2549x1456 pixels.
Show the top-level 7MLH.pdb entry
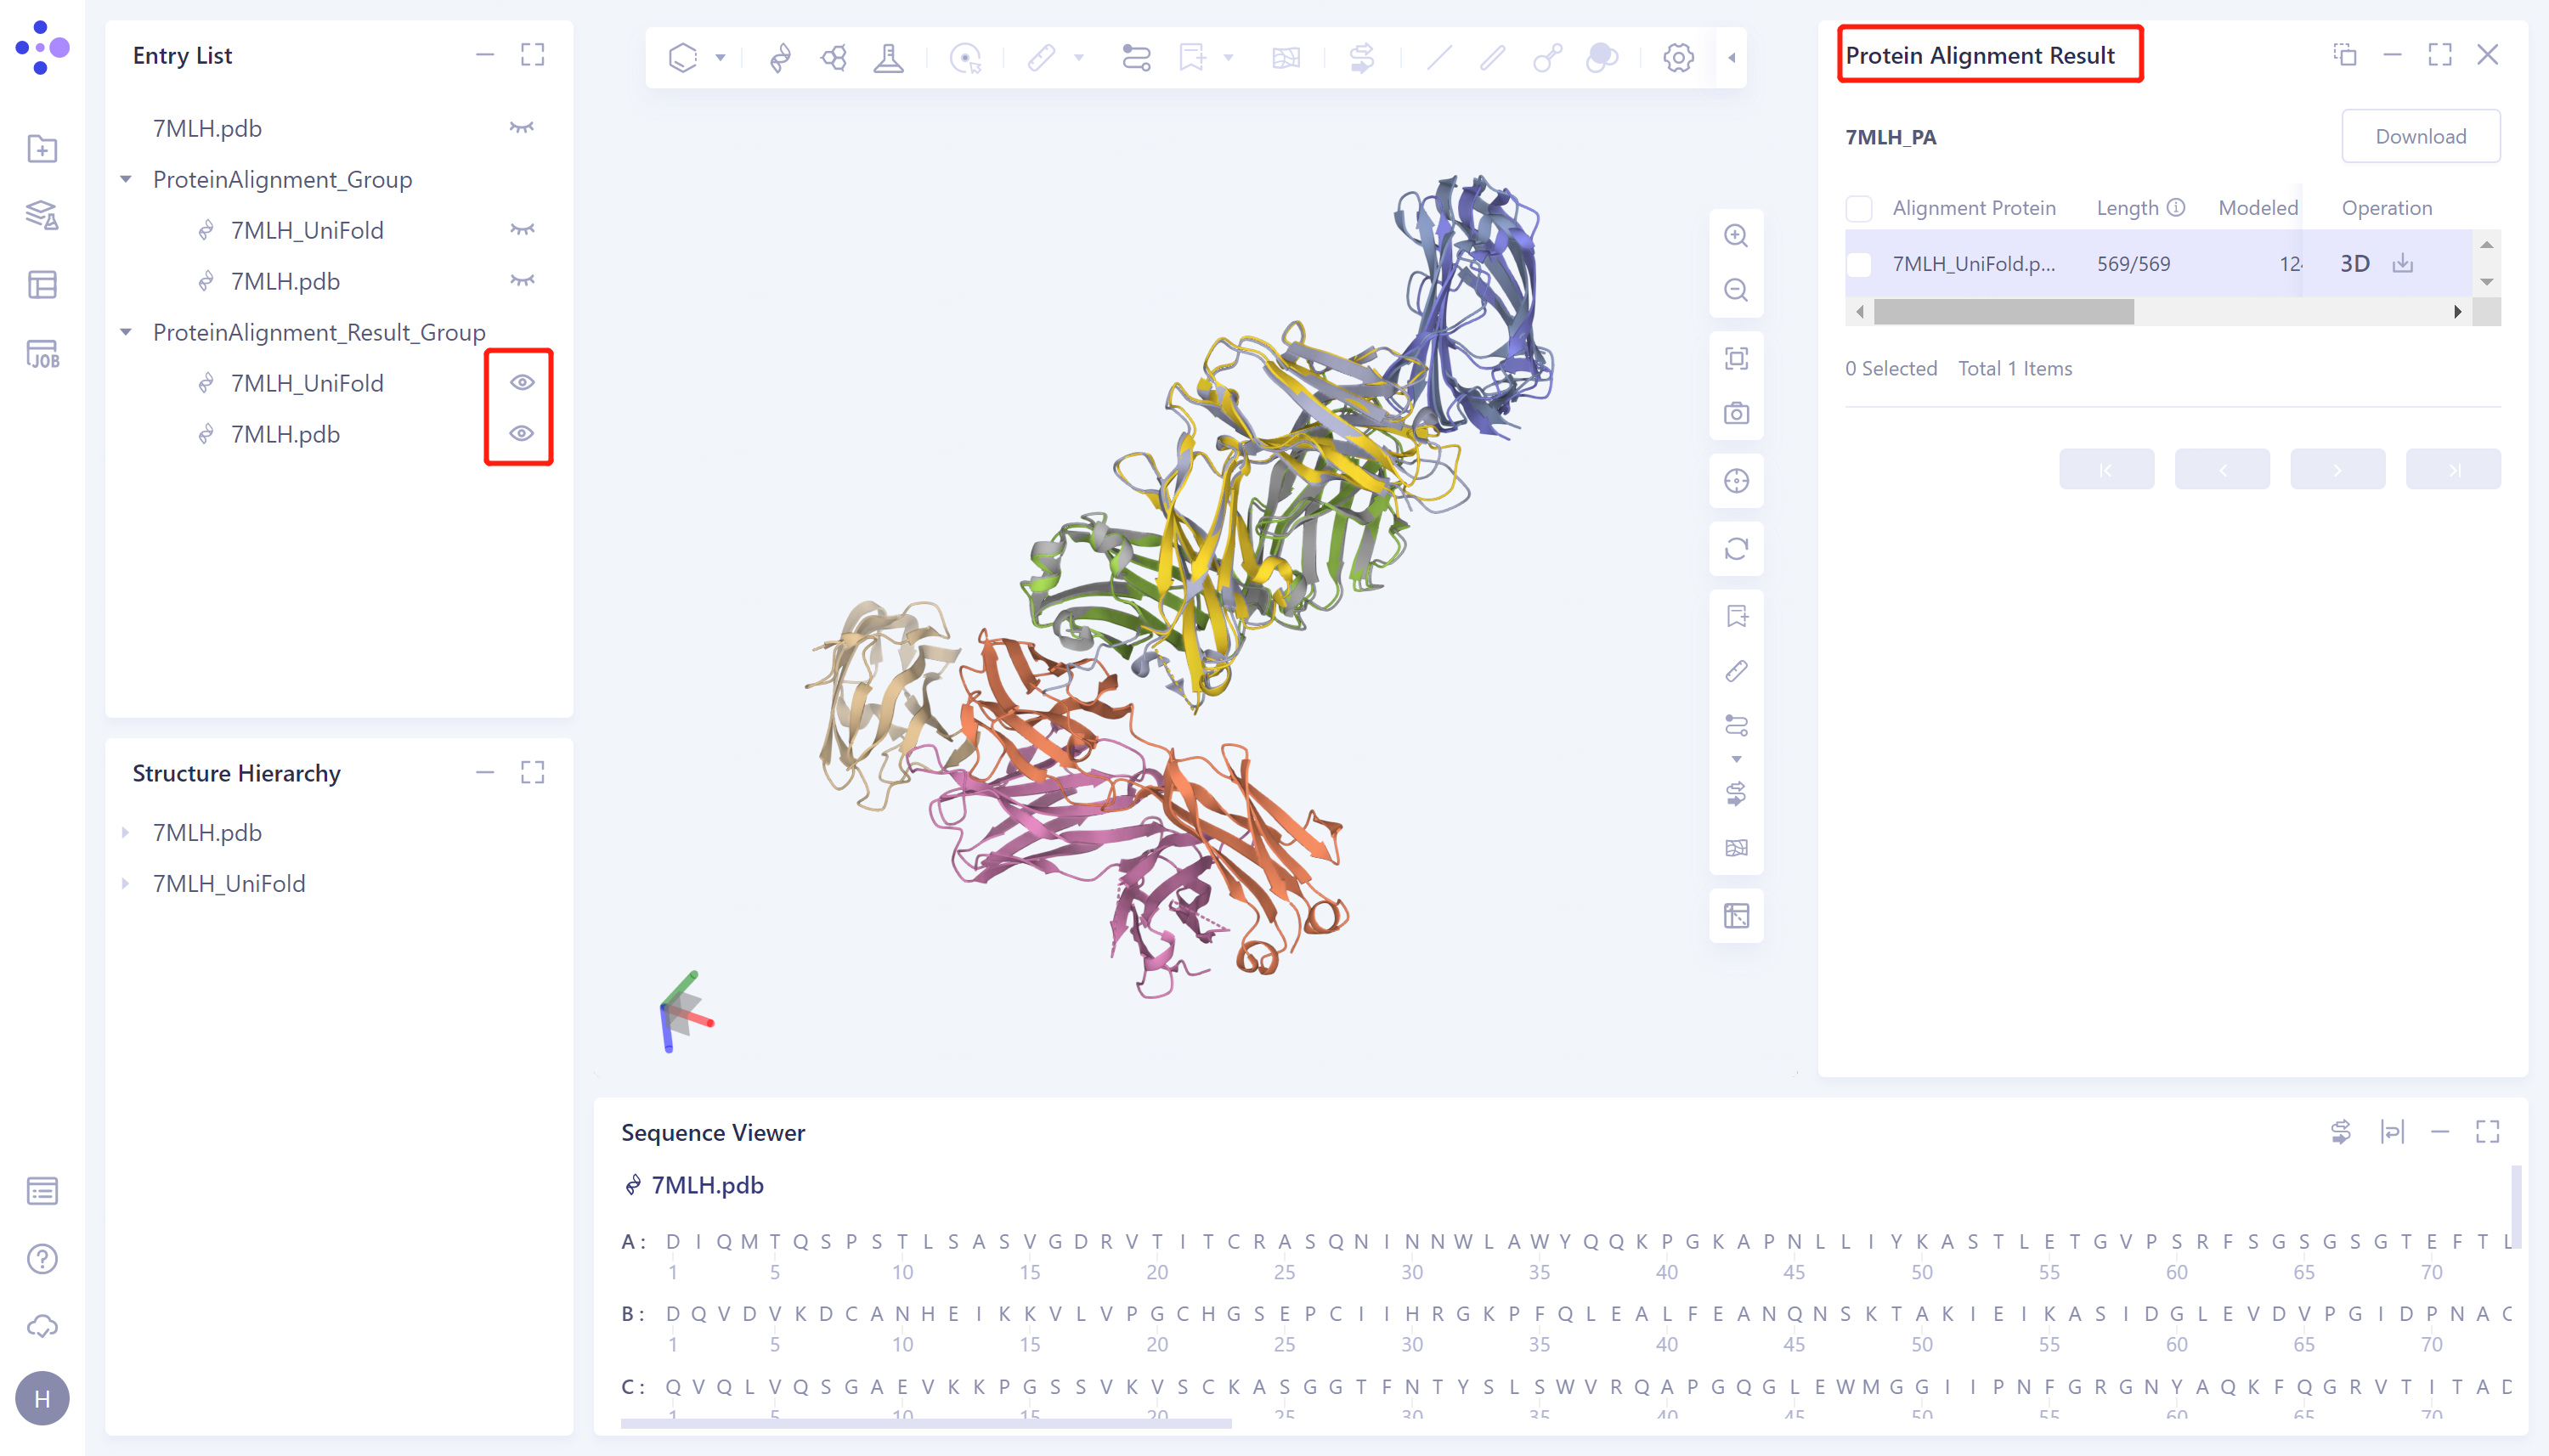522,128
